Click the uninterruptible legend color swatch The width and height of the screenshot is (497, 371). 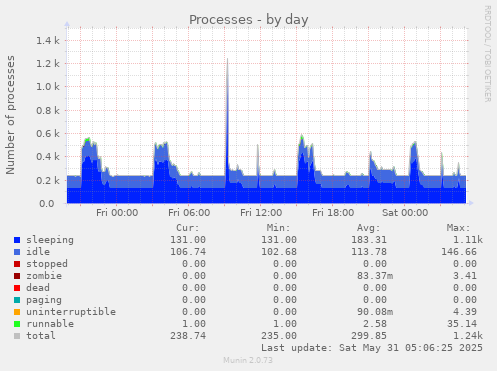click(17, 312)
